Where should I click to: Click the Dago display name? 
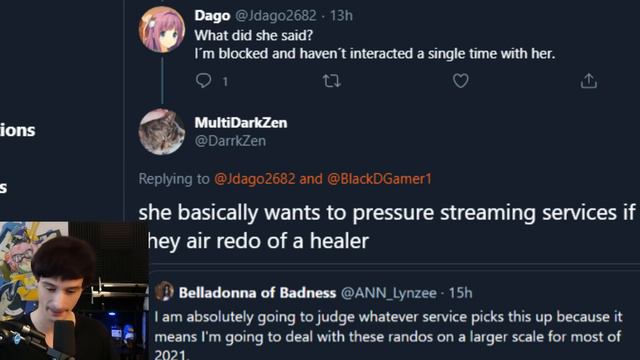coord(212,16)
